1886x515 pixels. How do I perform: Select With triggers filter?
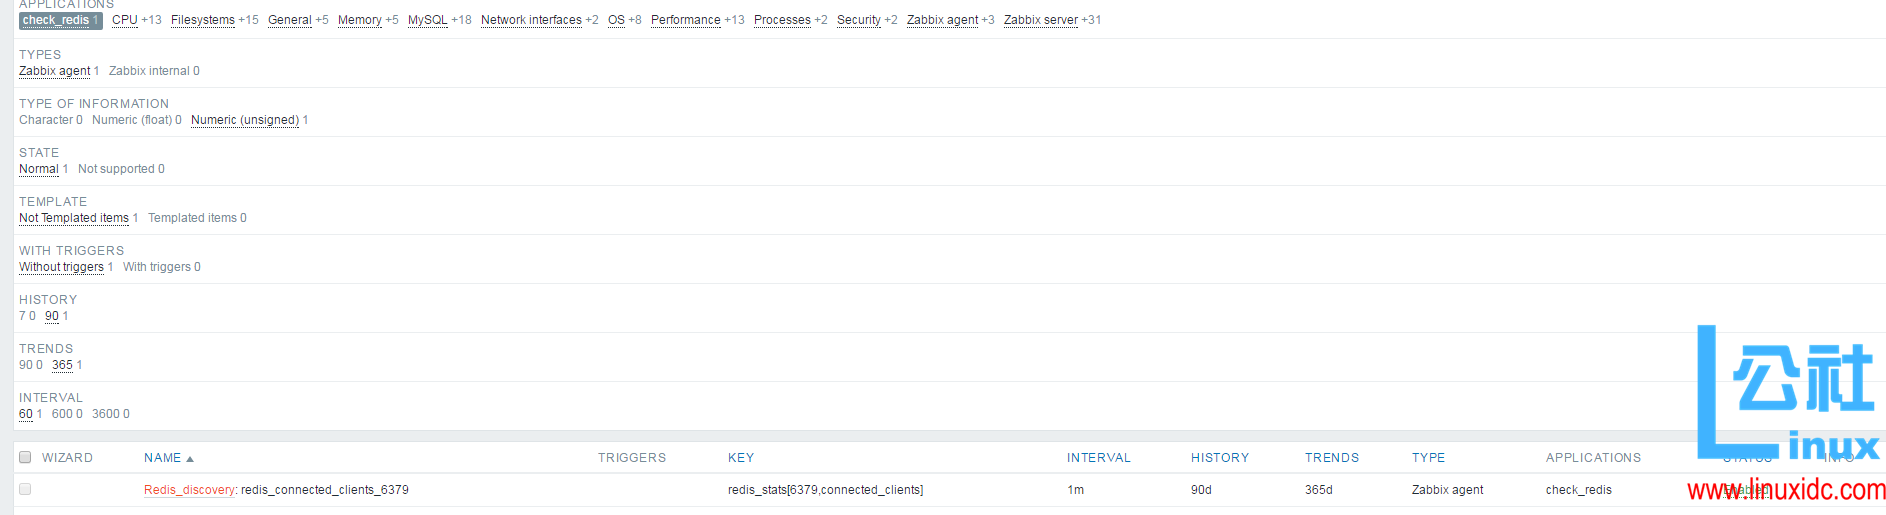pyautogui.click(x=157, y=267)
